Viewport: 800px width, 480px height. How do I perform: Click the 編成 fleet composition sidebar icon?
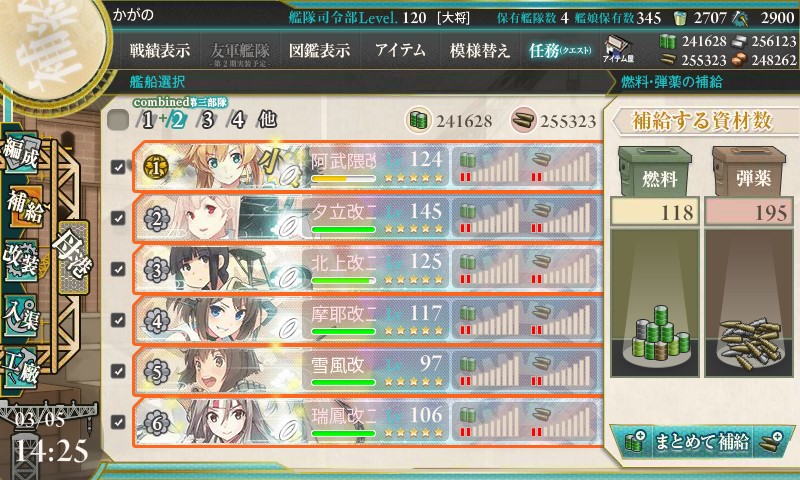(x=20, y=153)
